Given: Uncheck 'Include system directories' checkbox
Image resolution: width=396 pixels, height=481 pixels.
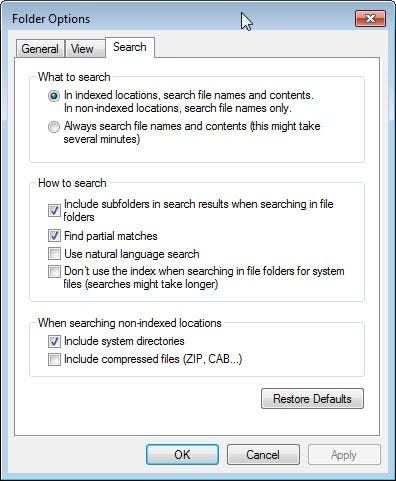Looking at the screenshot, I should pos(54,341).
